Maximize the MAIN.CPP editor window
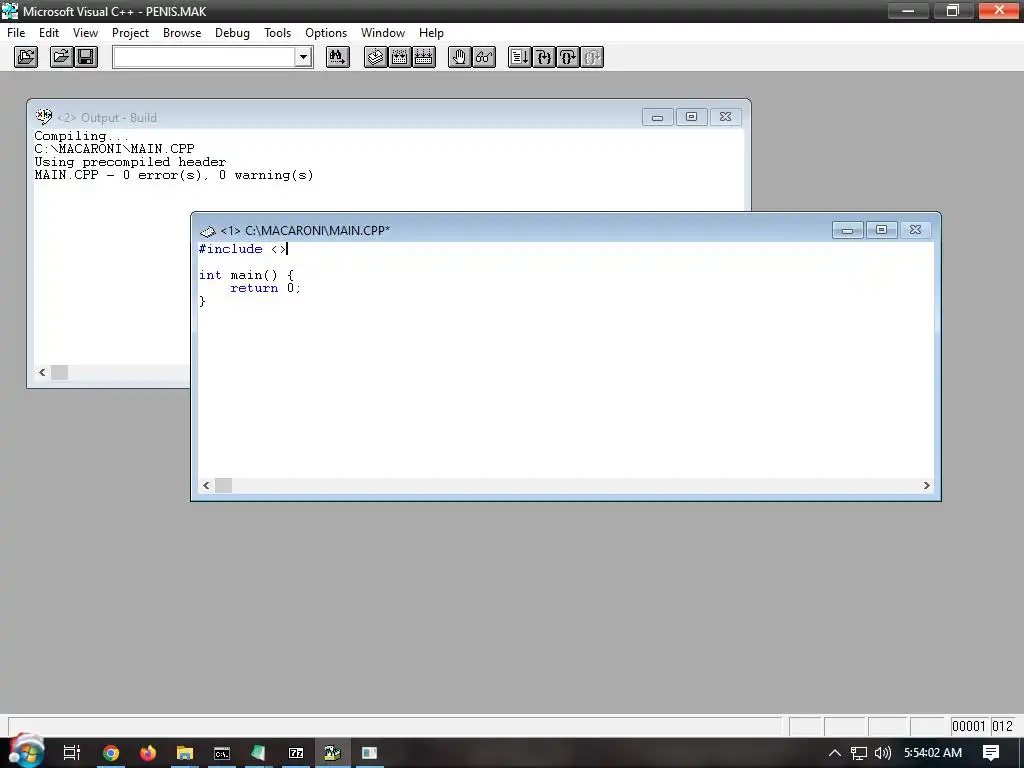Image resolution: width=1024 pixels, height=768 pixels. [881, 230]
